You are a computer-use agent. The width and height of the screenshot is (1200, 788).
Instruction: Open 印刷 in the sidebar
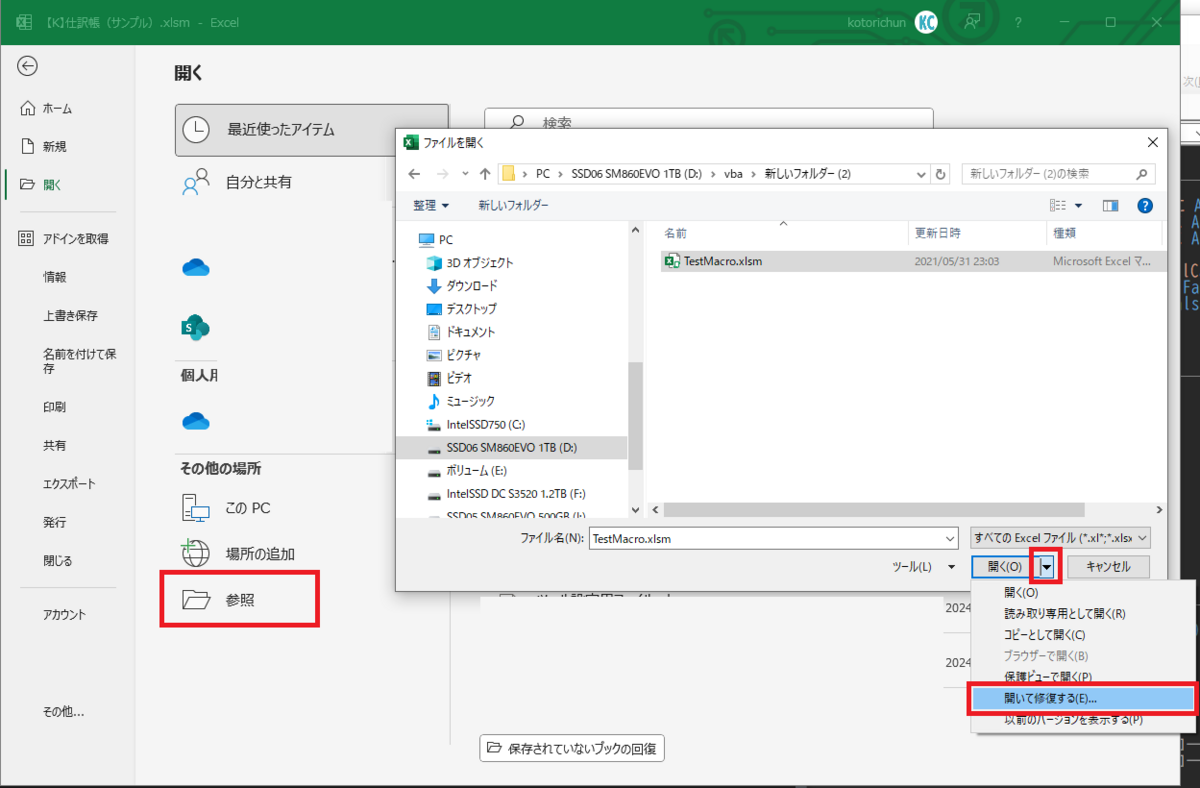pos(54,407)
